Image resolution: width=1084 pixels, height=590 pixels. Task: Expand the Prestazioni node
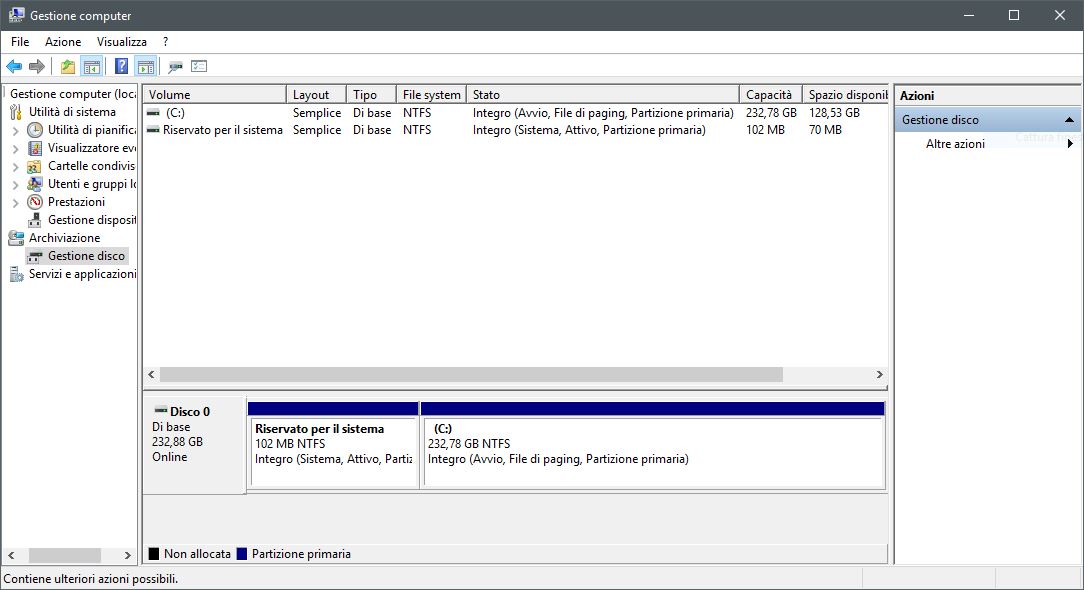tap(15, 203)
